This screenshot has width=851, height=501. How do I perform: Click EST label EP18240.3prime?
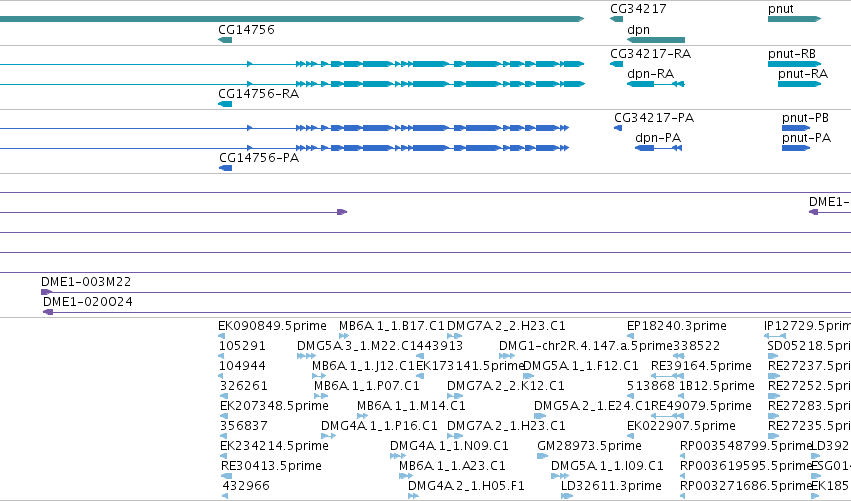[x=676, y=326]
